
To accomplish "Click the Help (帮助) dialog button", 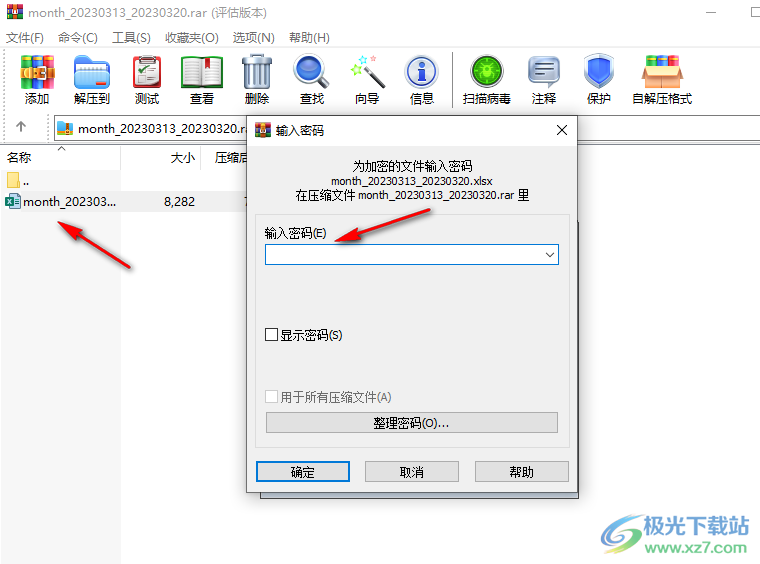I will click(x=522, y=471).
